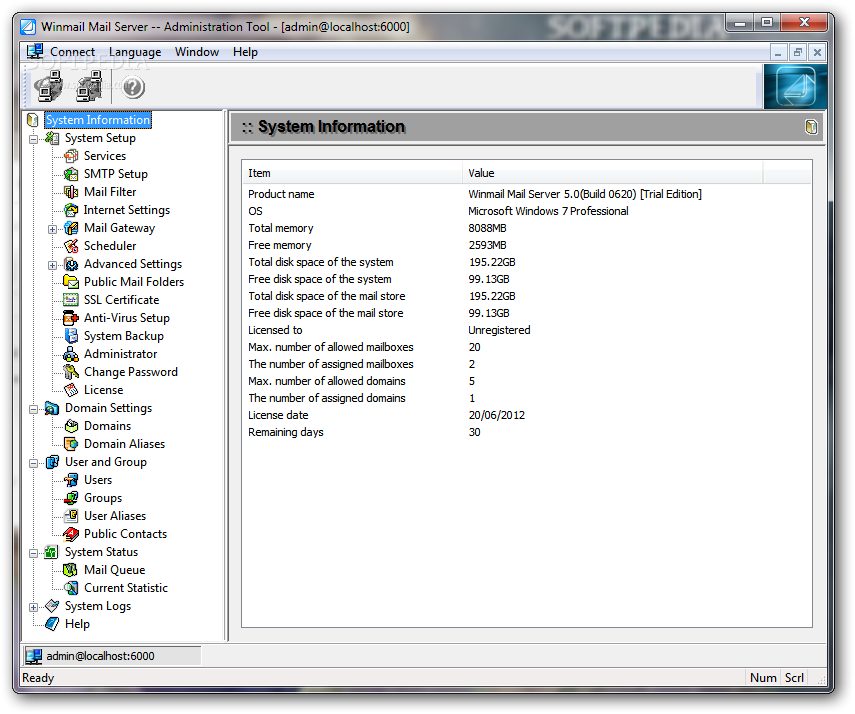
Task: Click the Unregistered value cell
Action: [x=499, y=330]
